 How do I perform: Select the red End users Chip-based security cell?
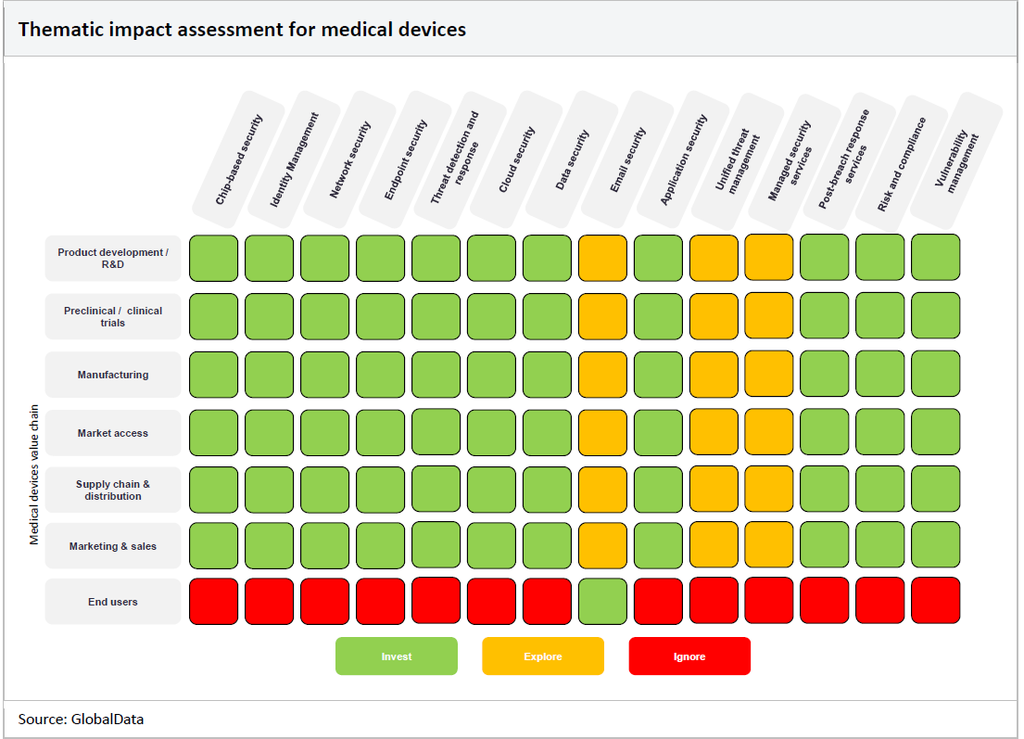(214, 601)
